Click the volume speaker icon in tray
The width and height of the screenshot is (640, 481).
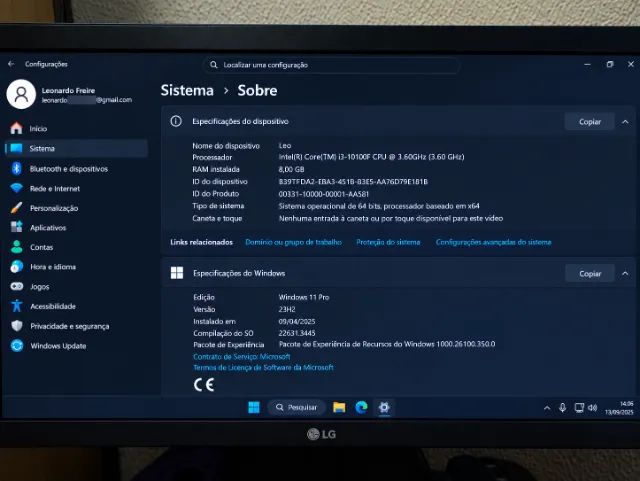point(593,408)
